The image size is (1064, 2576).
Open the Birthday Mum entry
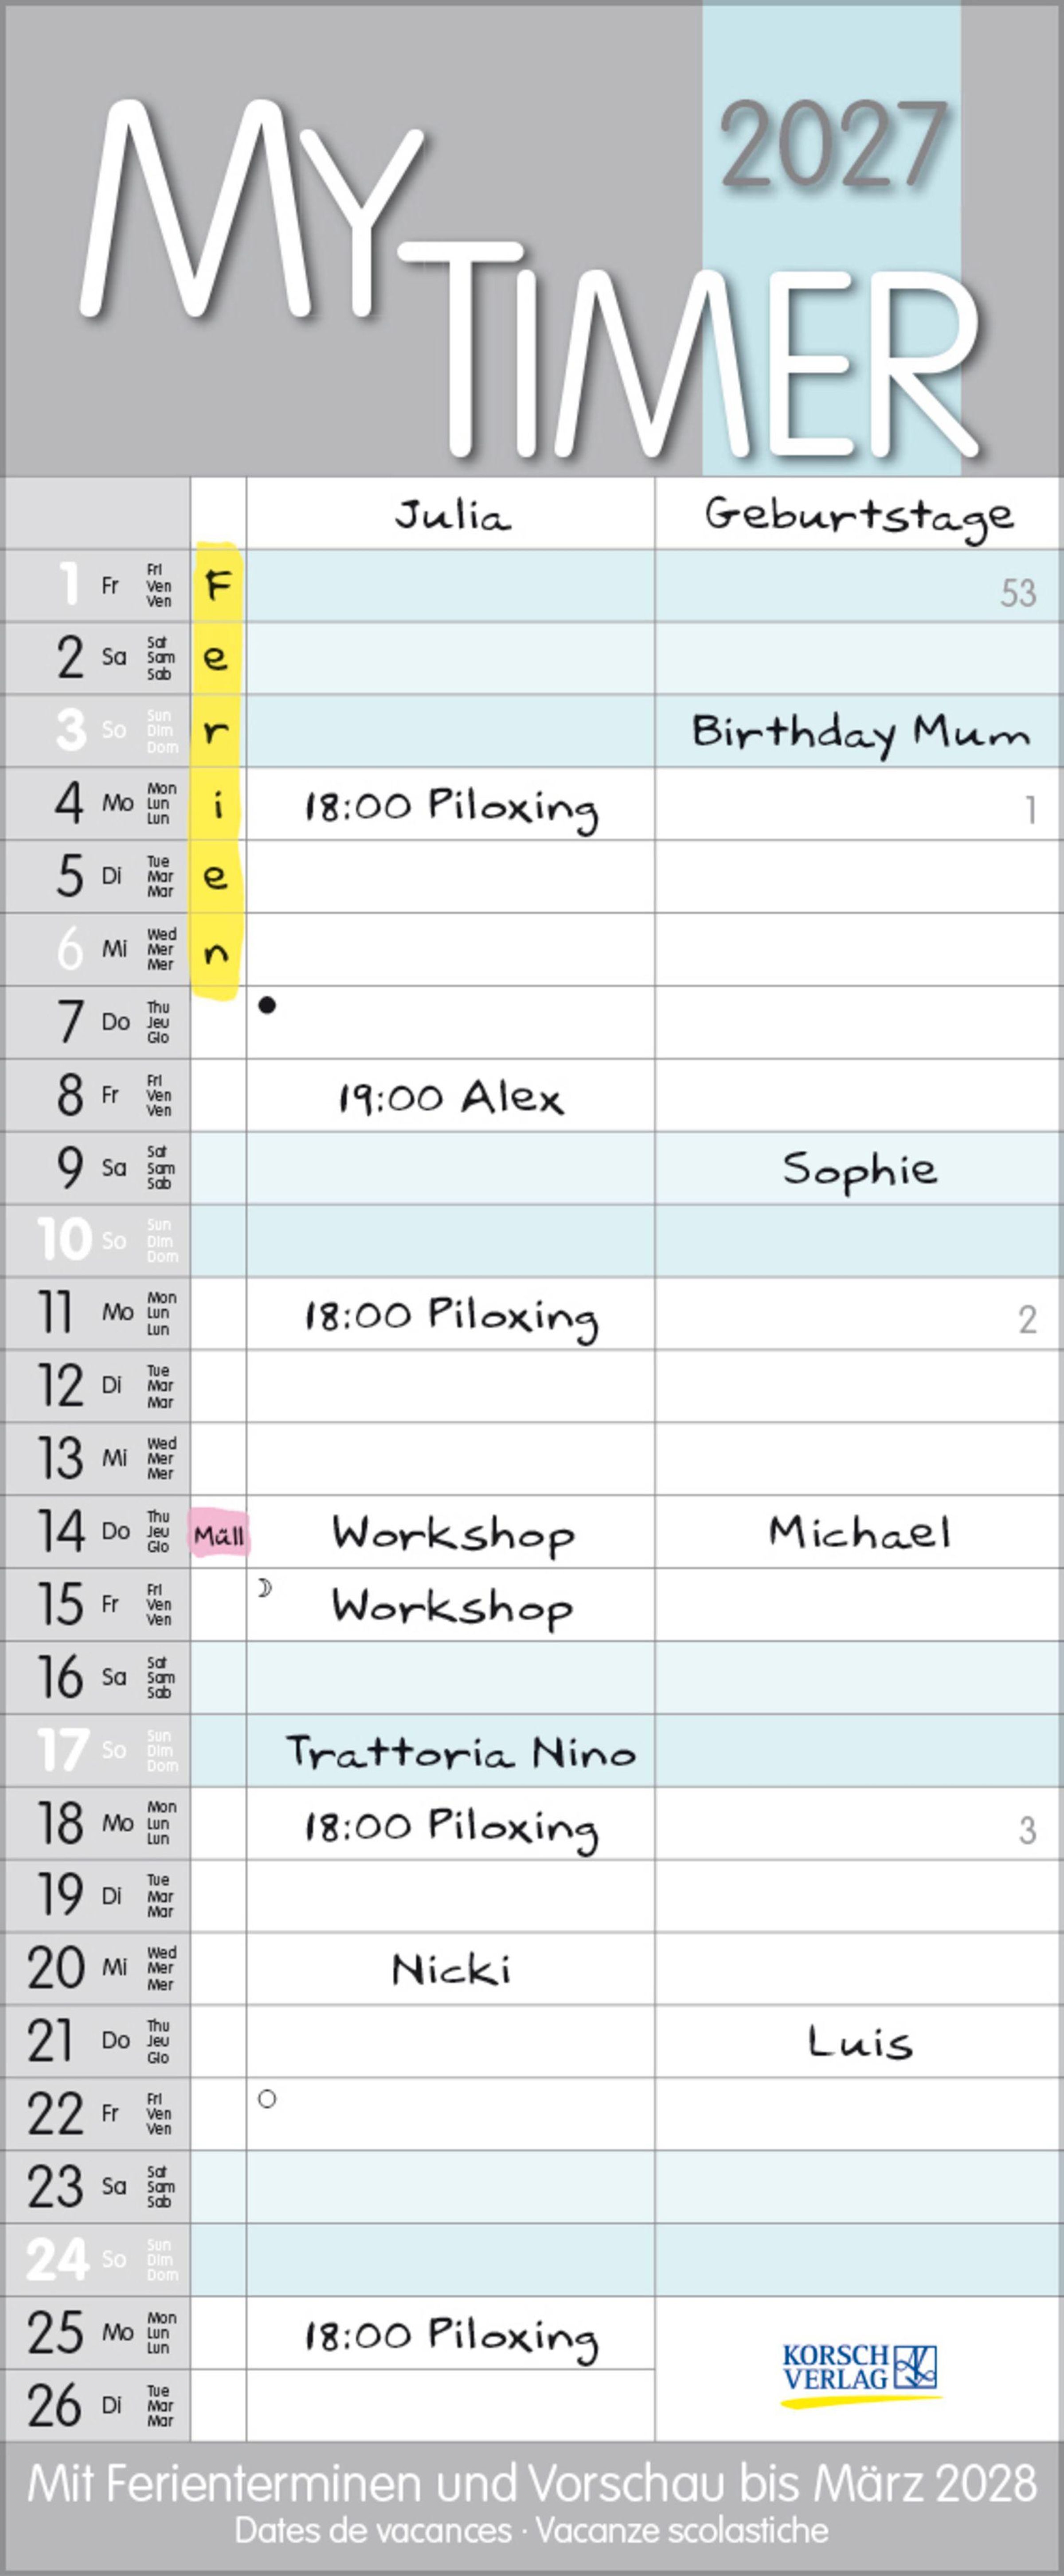point(860,733)
